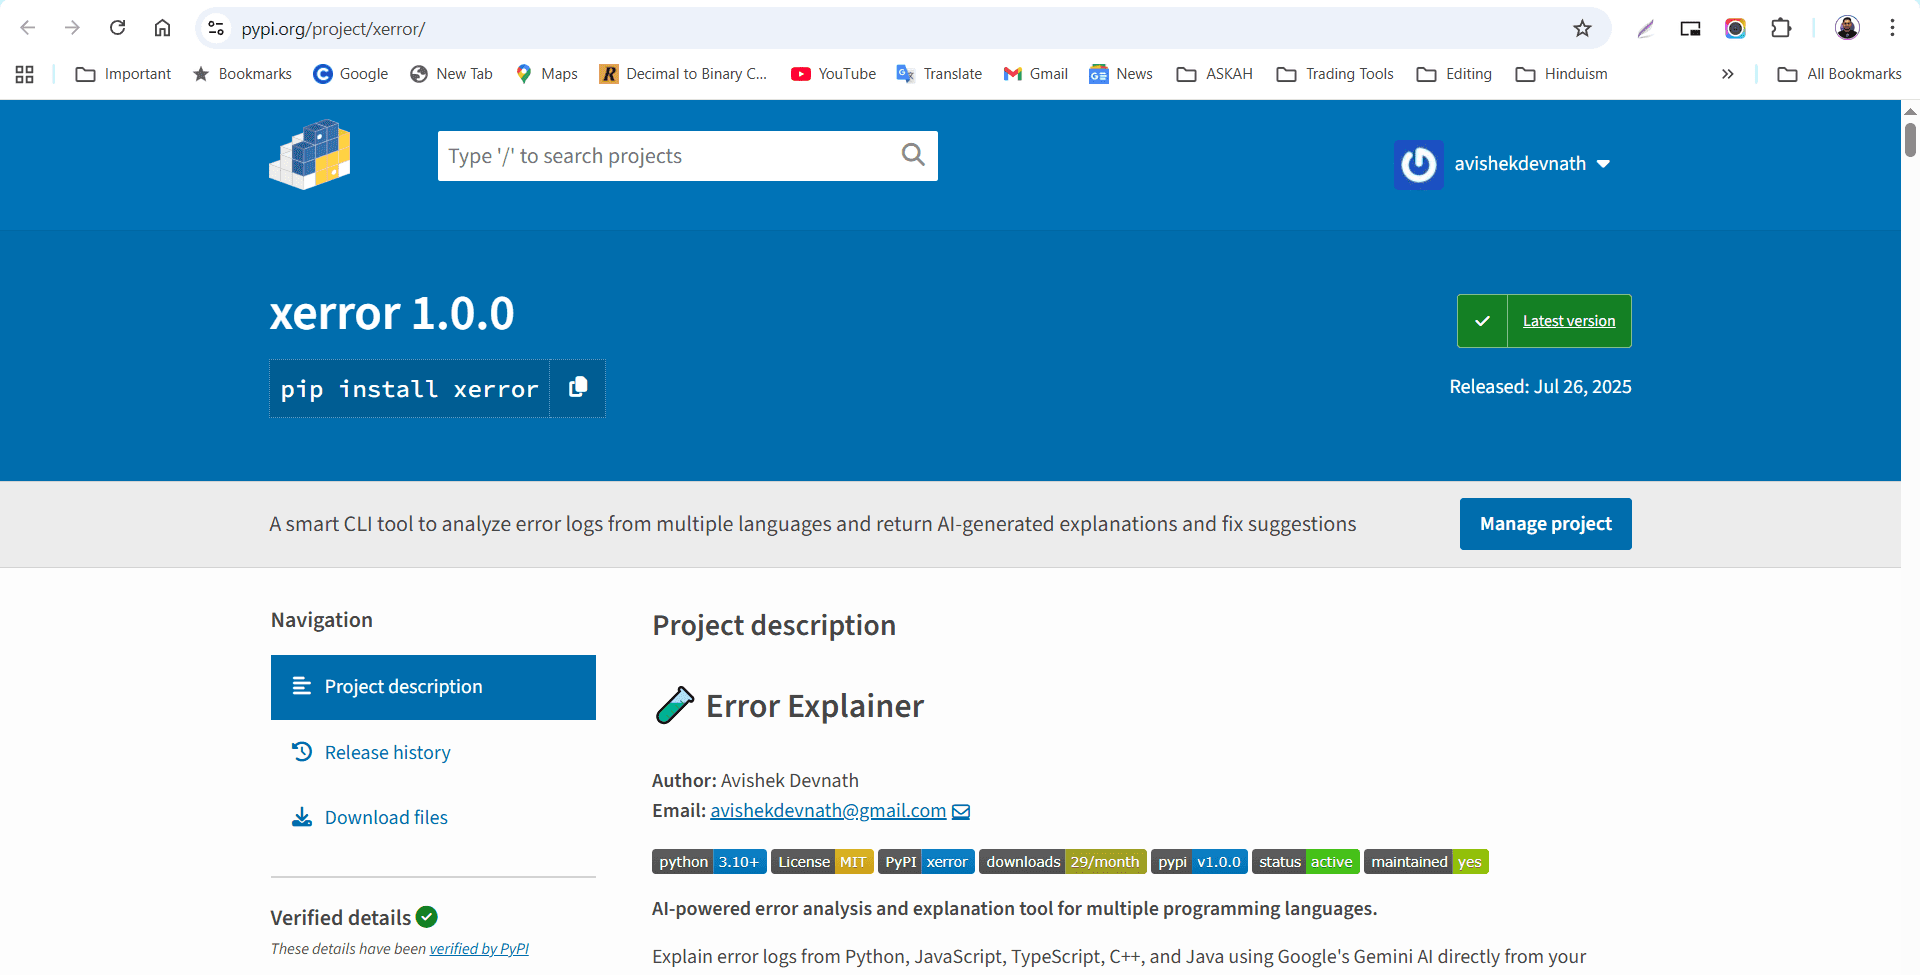Viewport: 1920px width, 975px height.
Task: Open the Trading Tools bookmarks folder
Action: 1334,73
